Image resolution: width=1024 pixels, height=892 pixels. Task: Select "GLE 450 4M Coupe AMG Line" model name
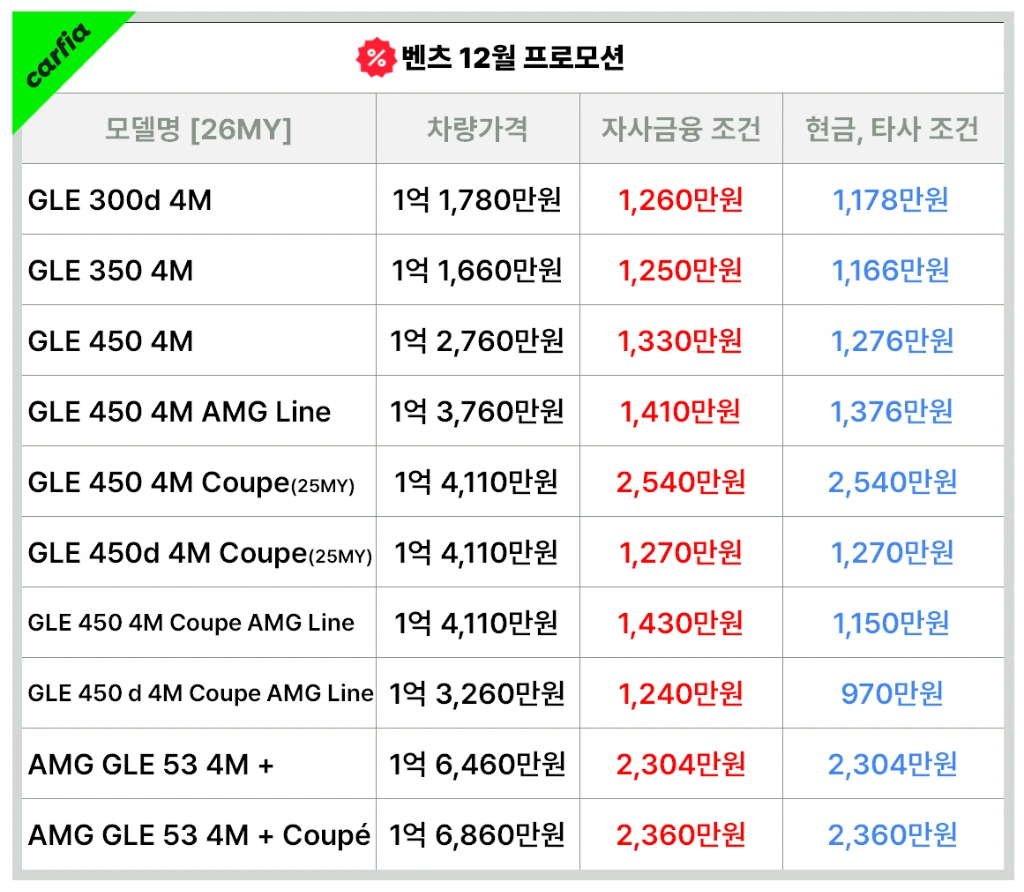[x=191, y=623]
